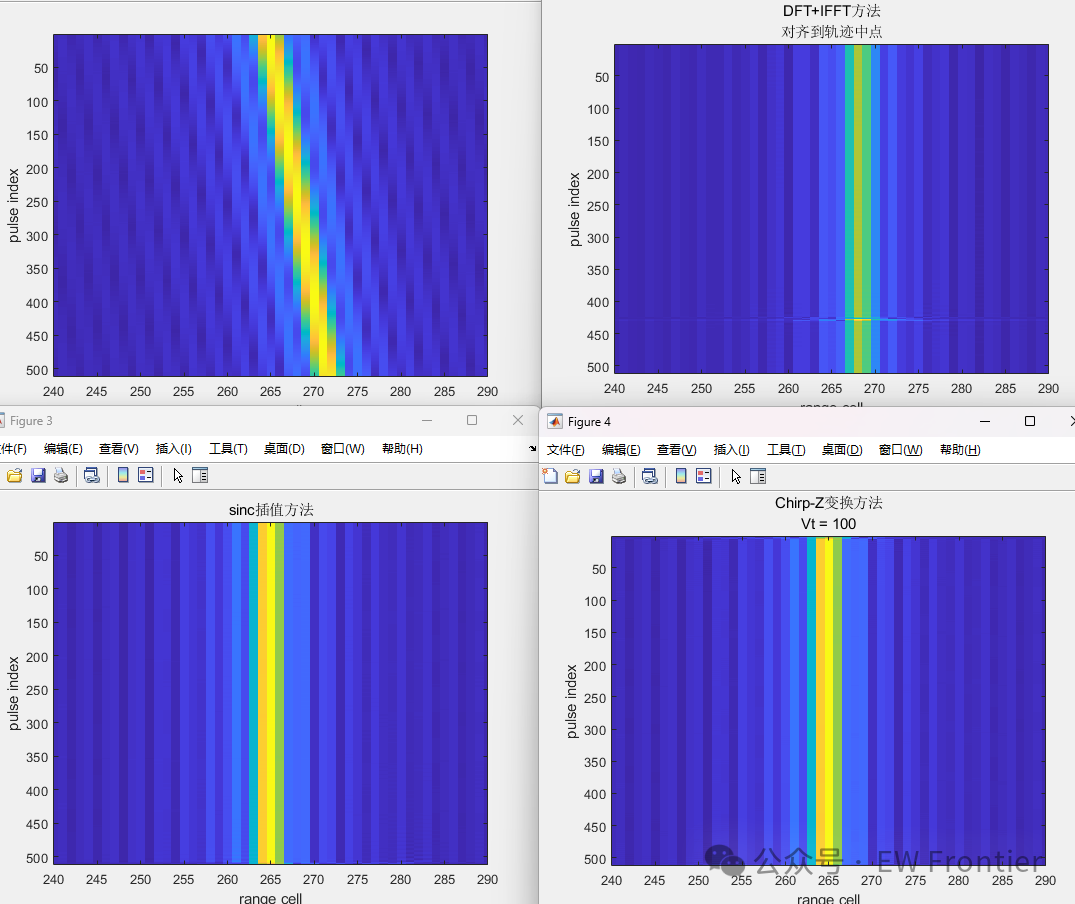
Task: Click the Link Plot icon in Figure 3
Action: click(92, 476)
